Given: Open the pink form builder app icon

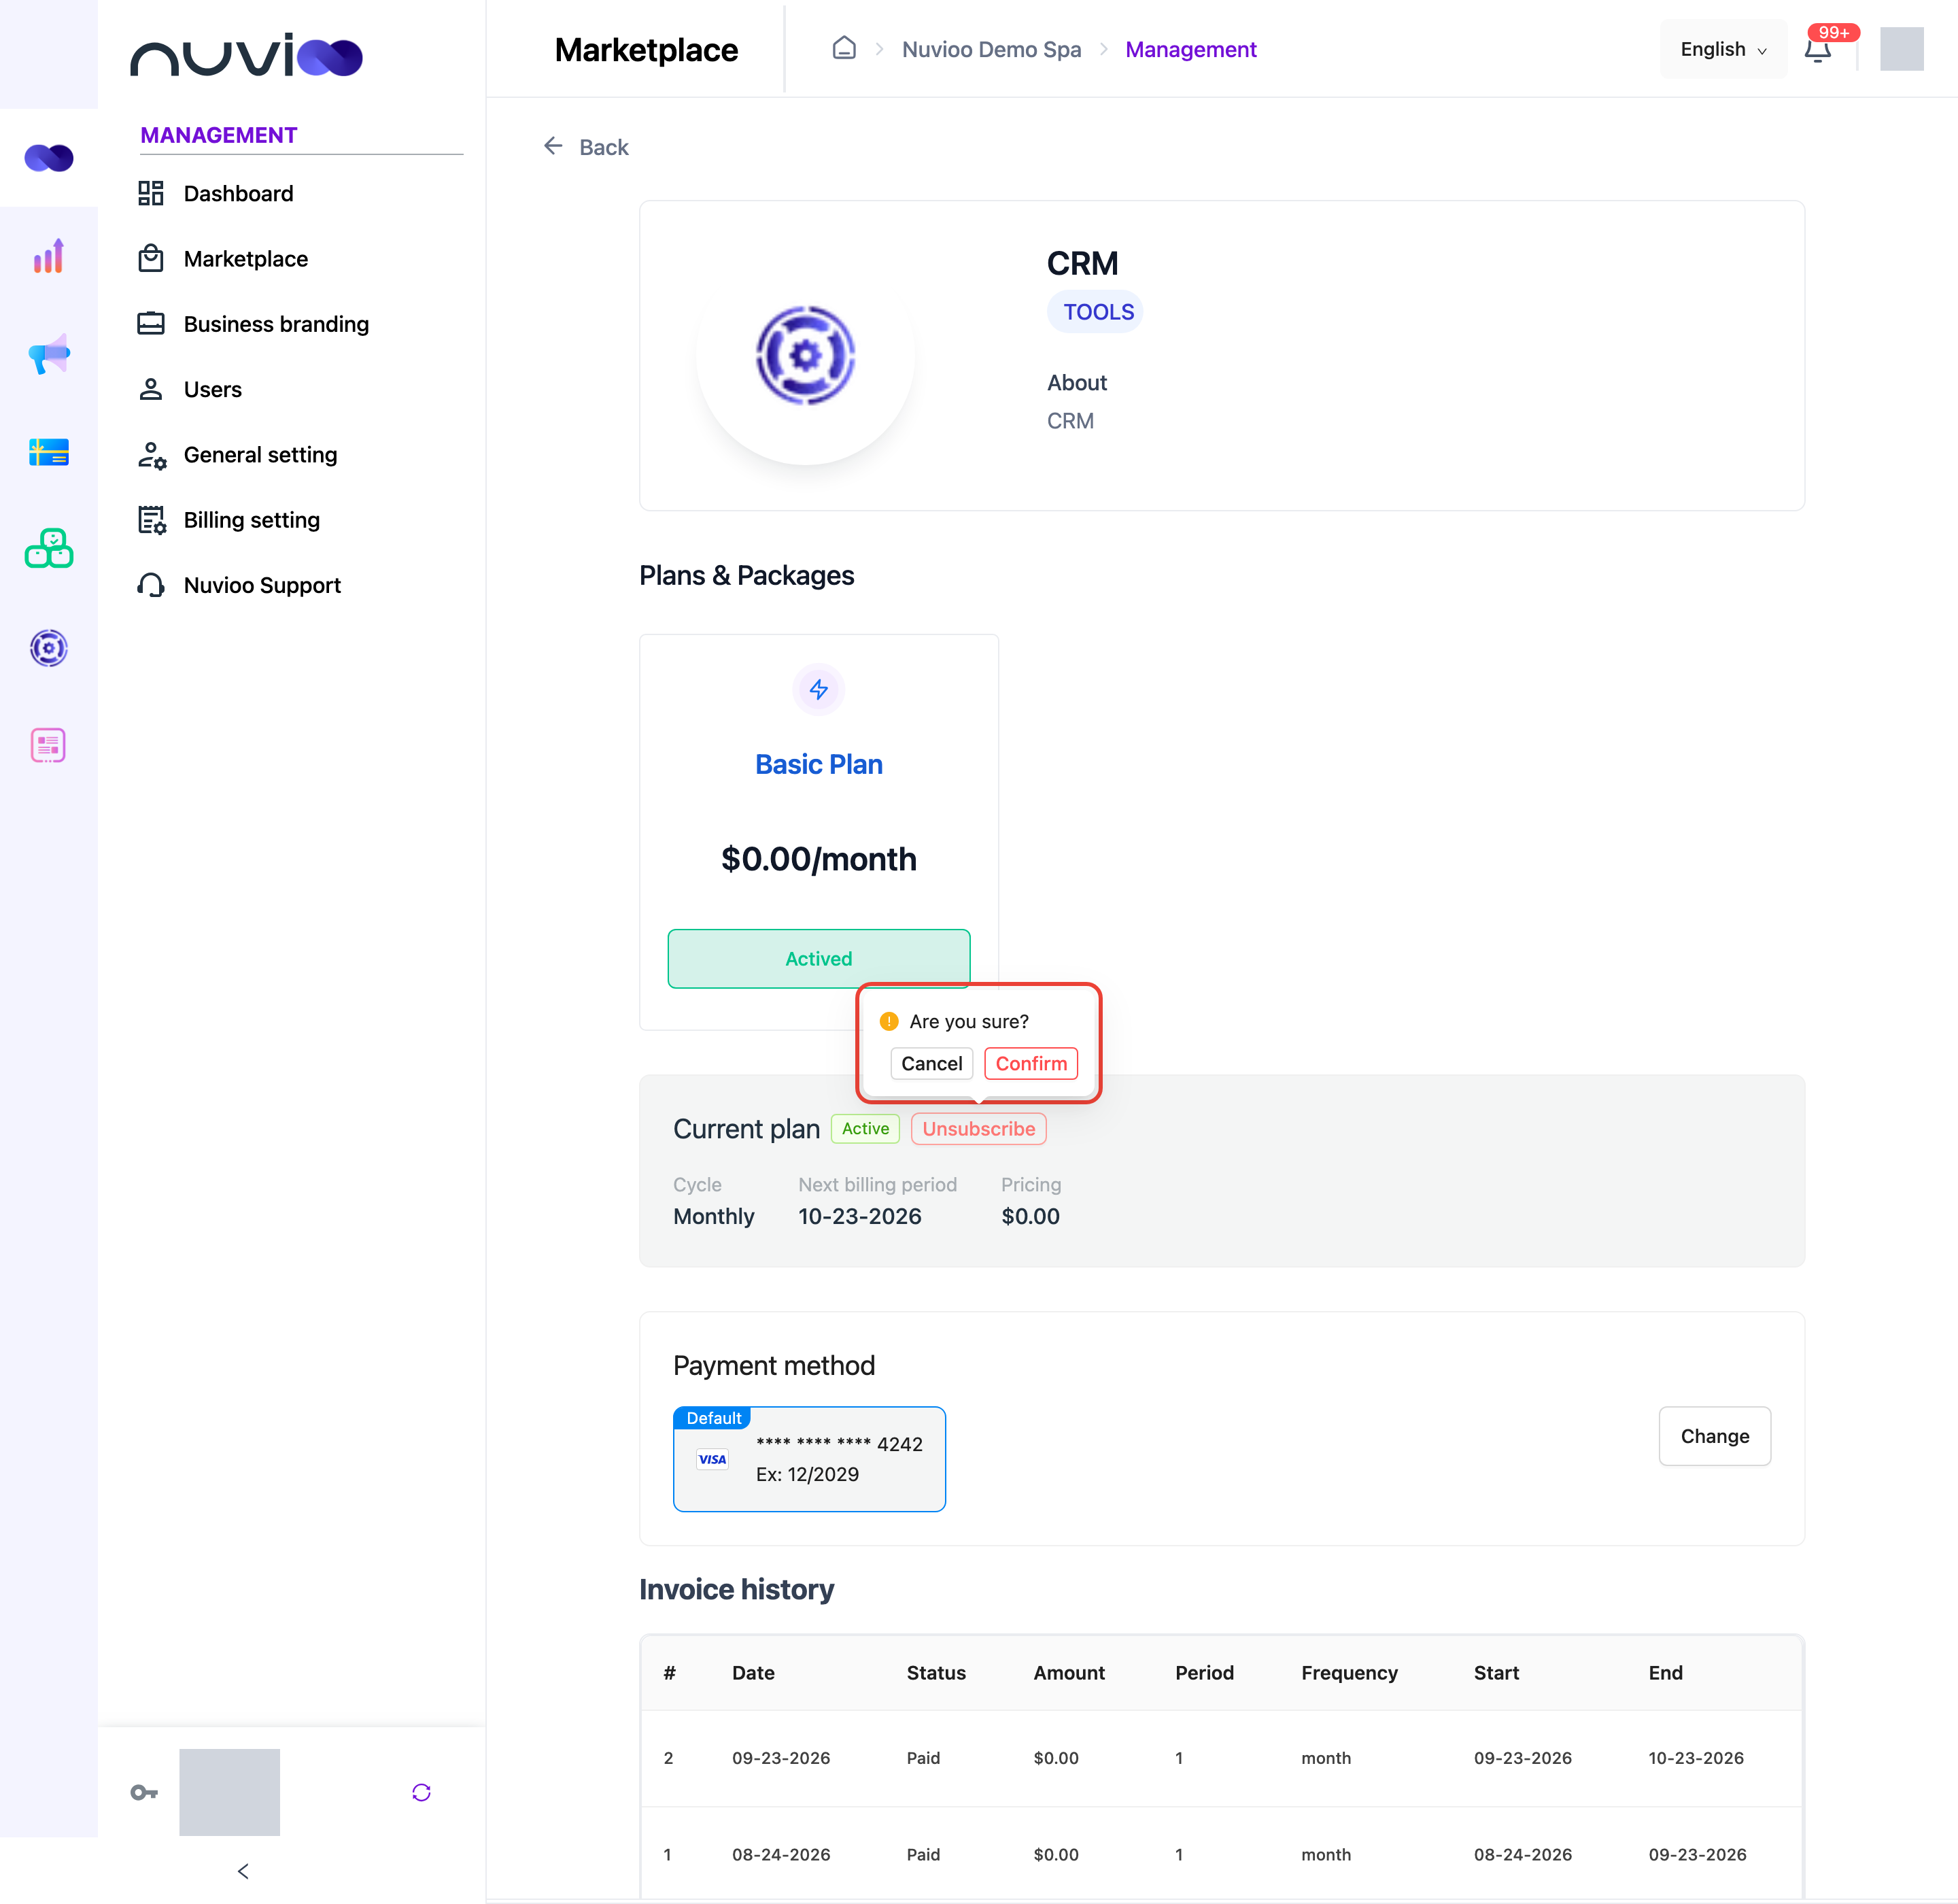Looking at the screenshot, I should [x=49, y=745].
